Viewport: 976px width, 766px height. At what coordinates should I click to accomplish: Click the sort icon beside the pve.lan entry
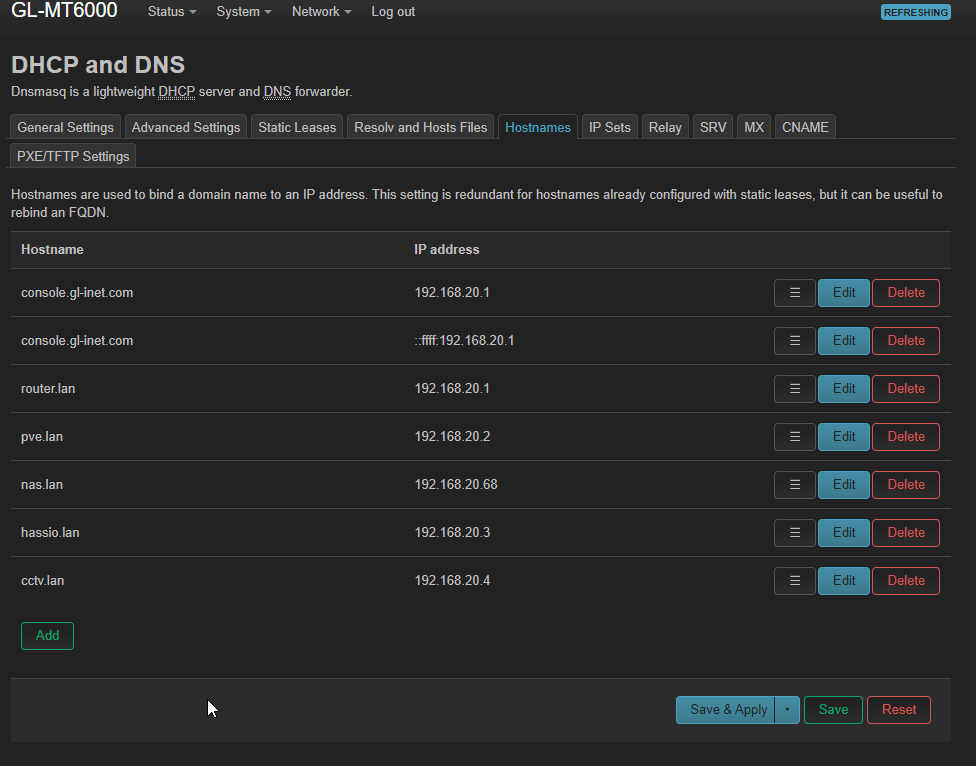tap(794, 437)
